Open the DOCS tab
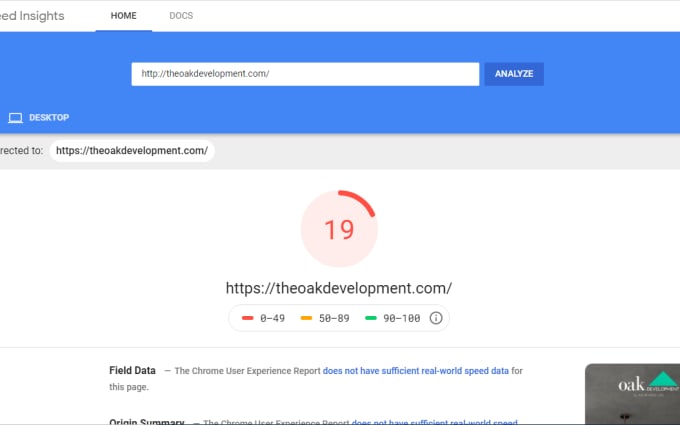Screen dimensions: 680x425 [x=181, y=16]
